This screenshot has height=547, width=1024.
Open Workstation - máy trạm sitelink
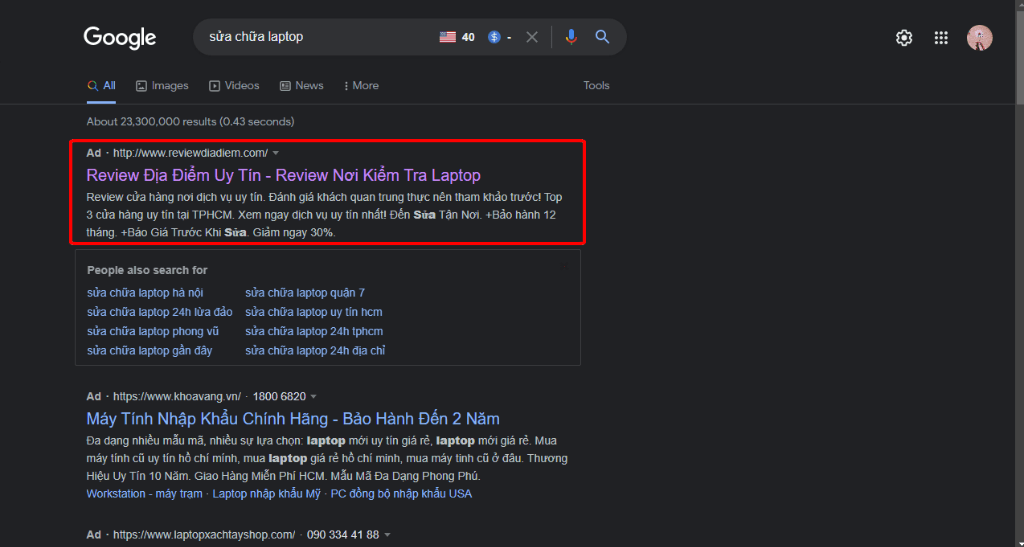[x=144, y=494]
